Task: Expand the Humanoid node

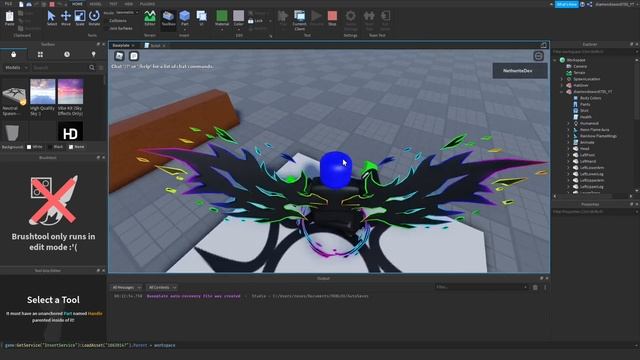Action: 569,123
